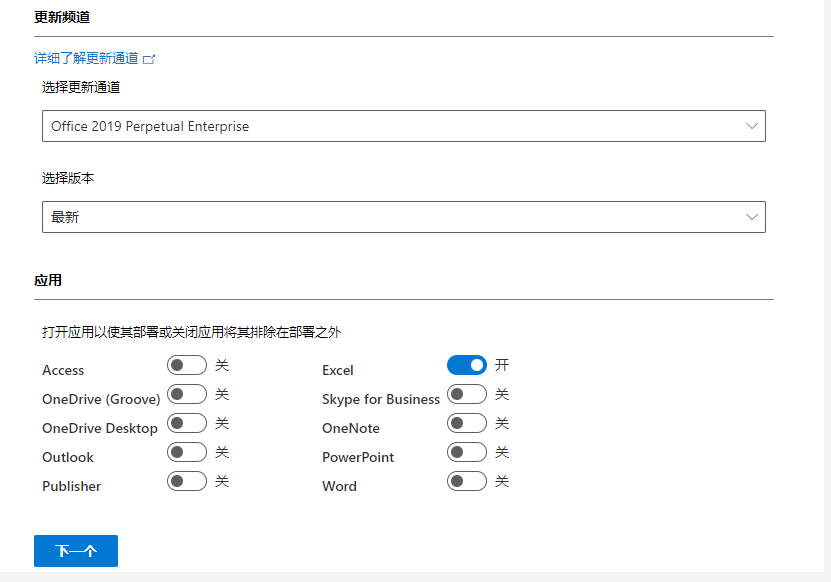Enable the Access app toggle
831x582 pixels.
tap(187, 365)
